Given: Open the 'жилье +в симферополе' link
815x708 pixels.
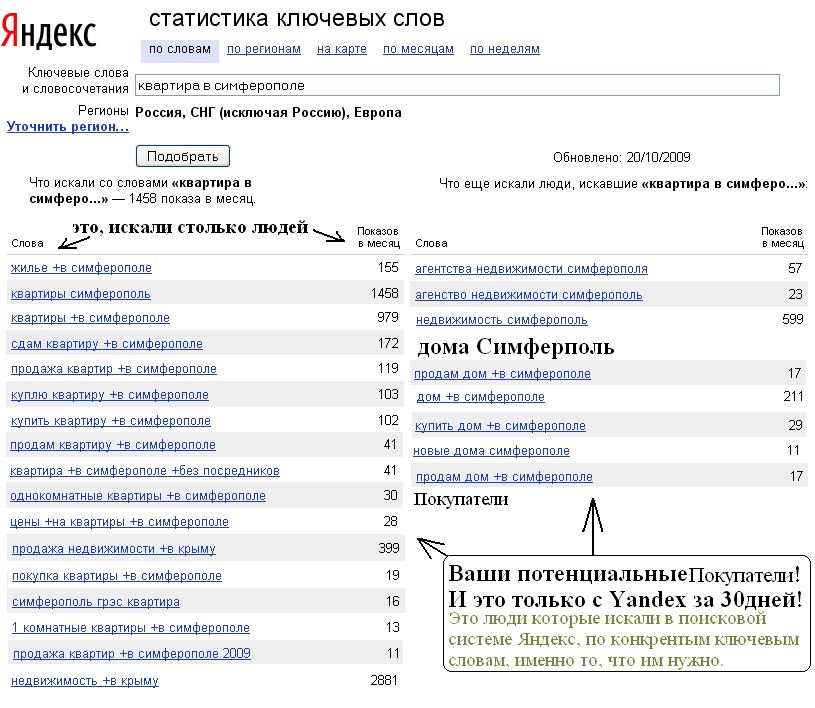Looking at the screenshot, I should 82,268.
